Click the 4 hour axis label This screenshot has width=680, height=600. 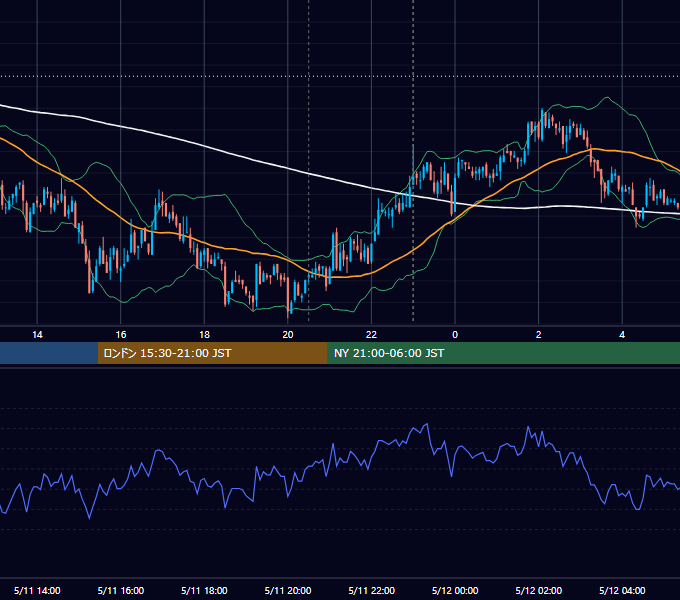coord(622,335)
